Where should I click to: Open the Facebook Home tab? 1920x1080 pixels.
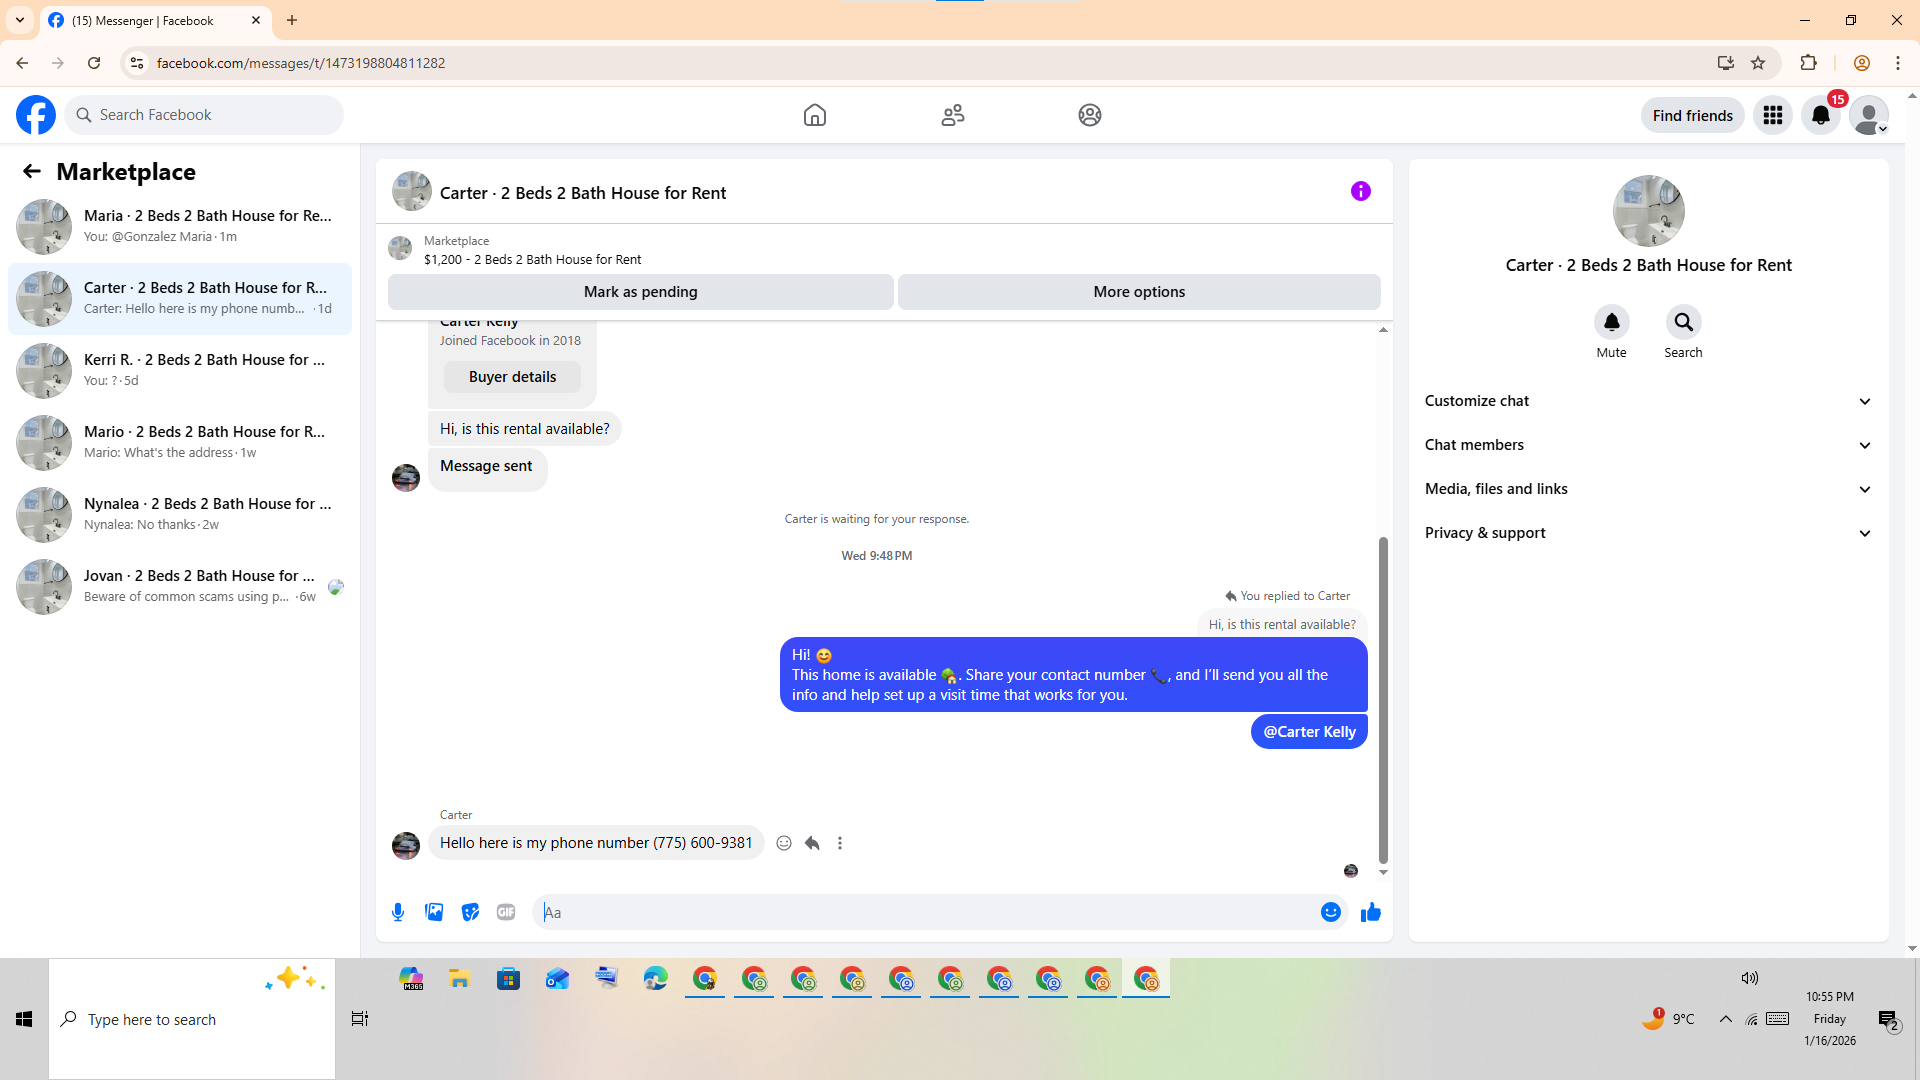(x=814, y=115)
